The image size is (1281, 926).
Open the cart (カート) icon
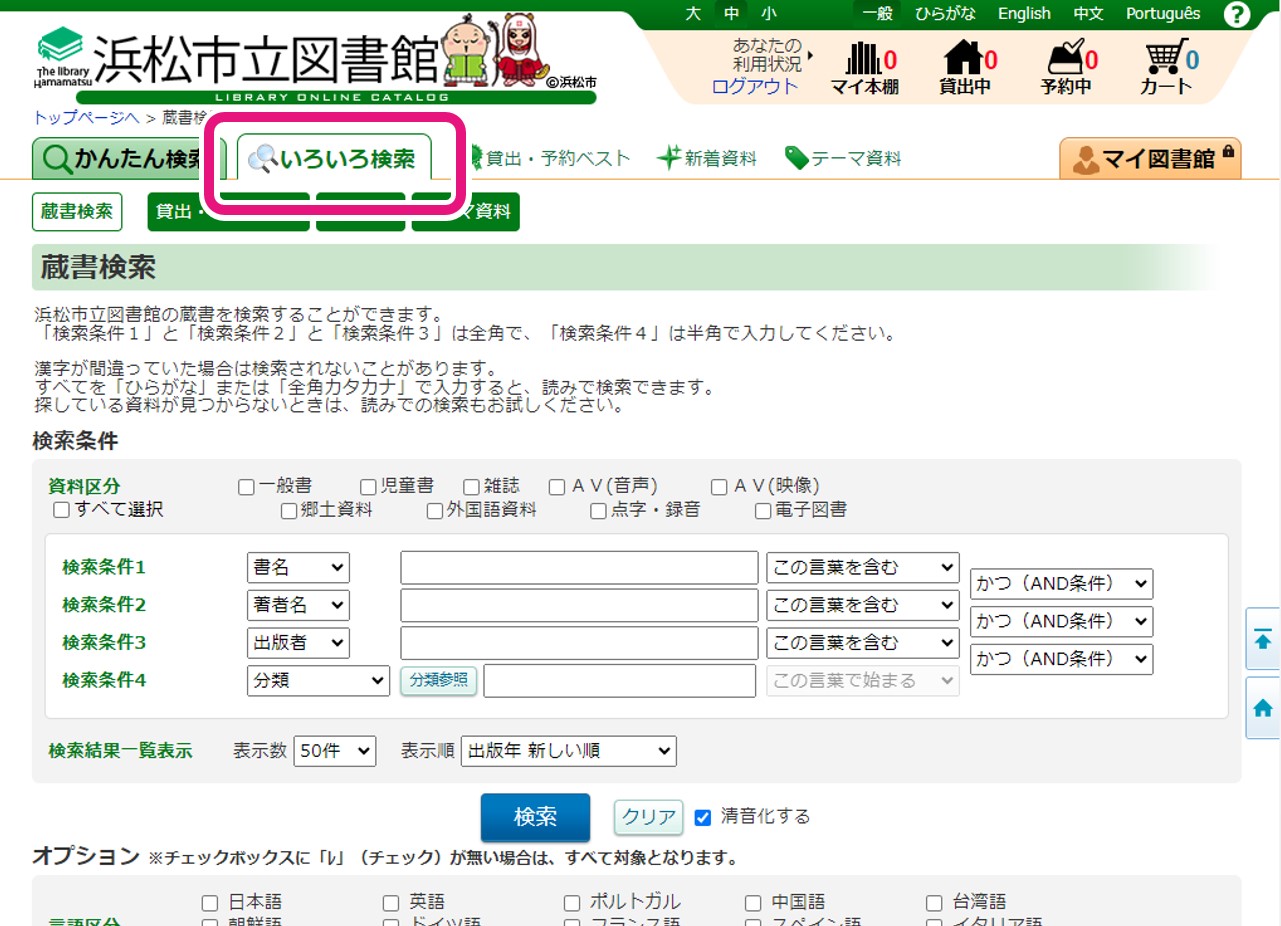coord(1166,66)
